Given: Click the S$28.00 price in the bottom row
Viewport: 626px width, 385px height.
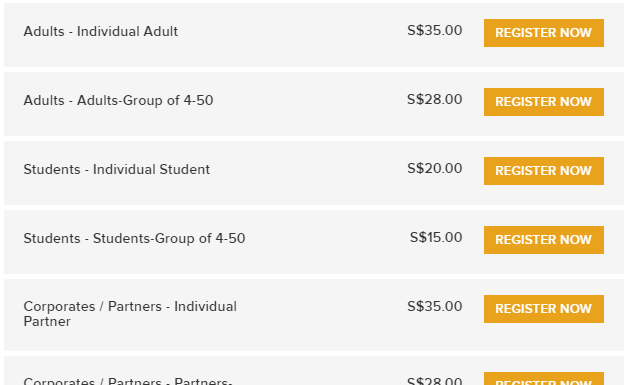Looking at the screenshot, I should 435,381.
